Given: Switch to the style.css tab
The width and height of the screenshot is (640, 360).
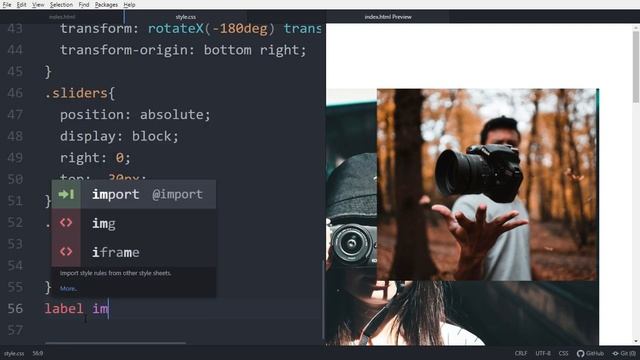Looking at the screenshot, I should pyautogui.click(x=186, y=17).
